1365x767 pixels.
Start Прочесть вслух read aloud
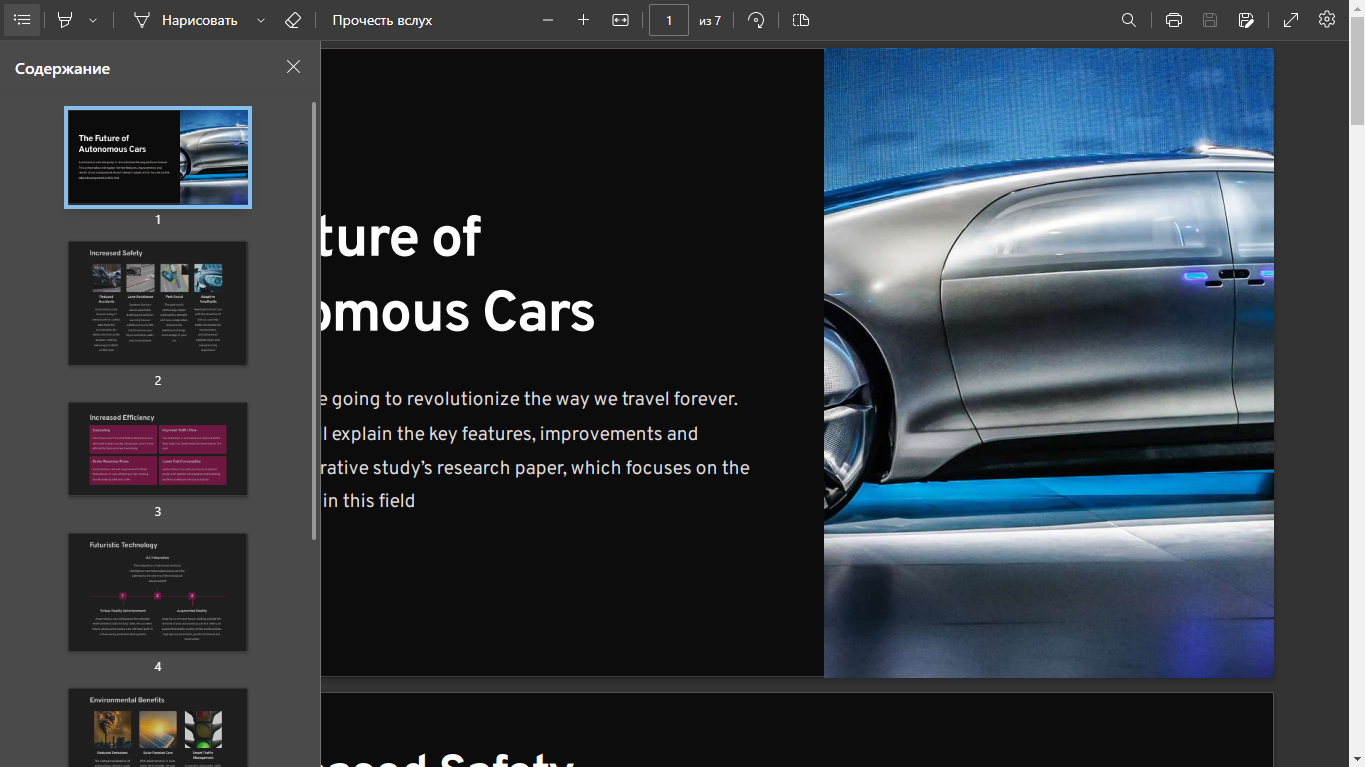click(382, 20)
